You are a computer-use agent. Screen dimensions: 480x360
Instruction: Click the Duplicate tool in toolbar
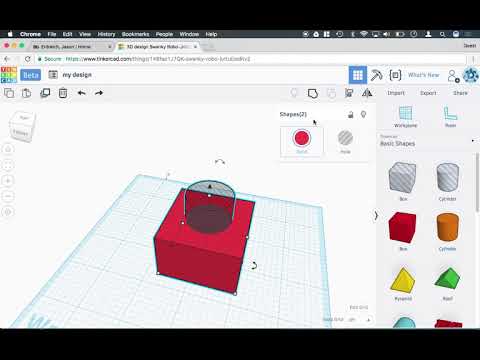pyautogui.click(x=45, y=93)
